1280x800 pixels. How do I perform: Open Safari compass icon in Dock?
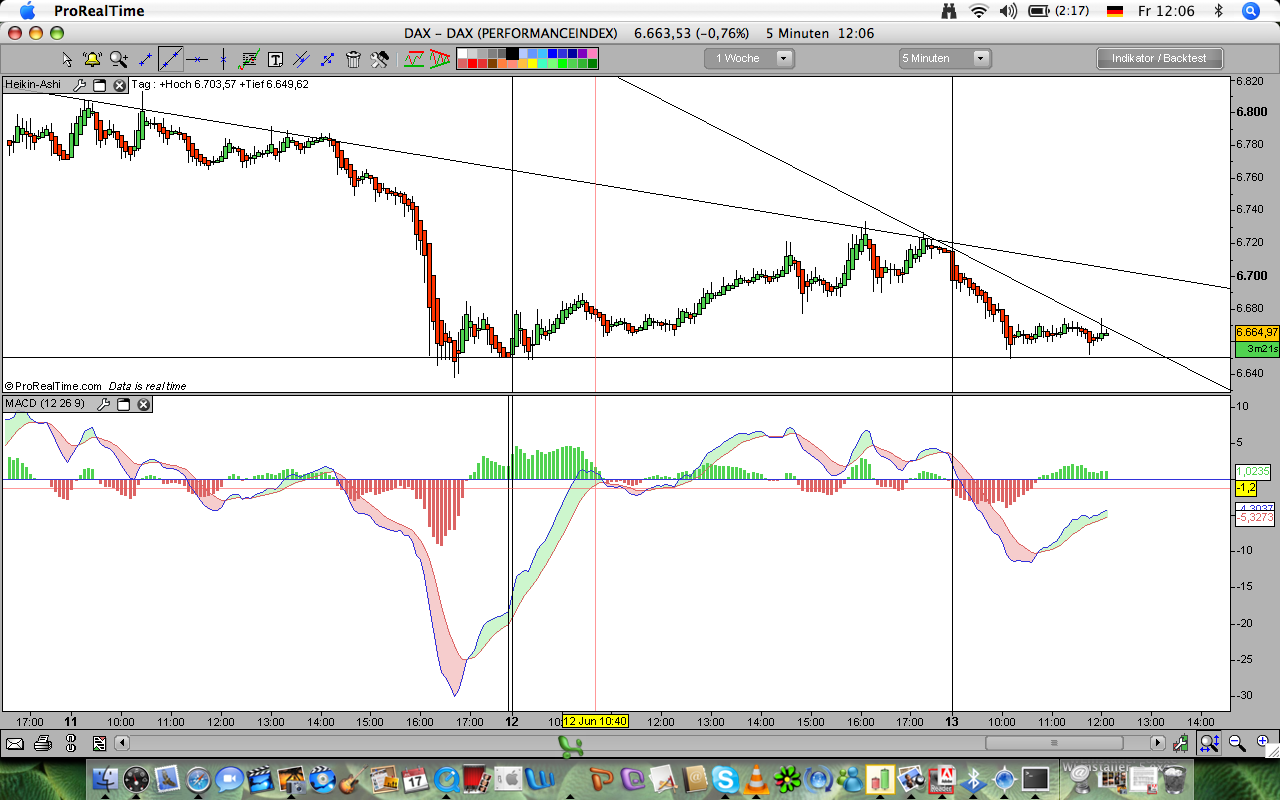pos(198,779)
